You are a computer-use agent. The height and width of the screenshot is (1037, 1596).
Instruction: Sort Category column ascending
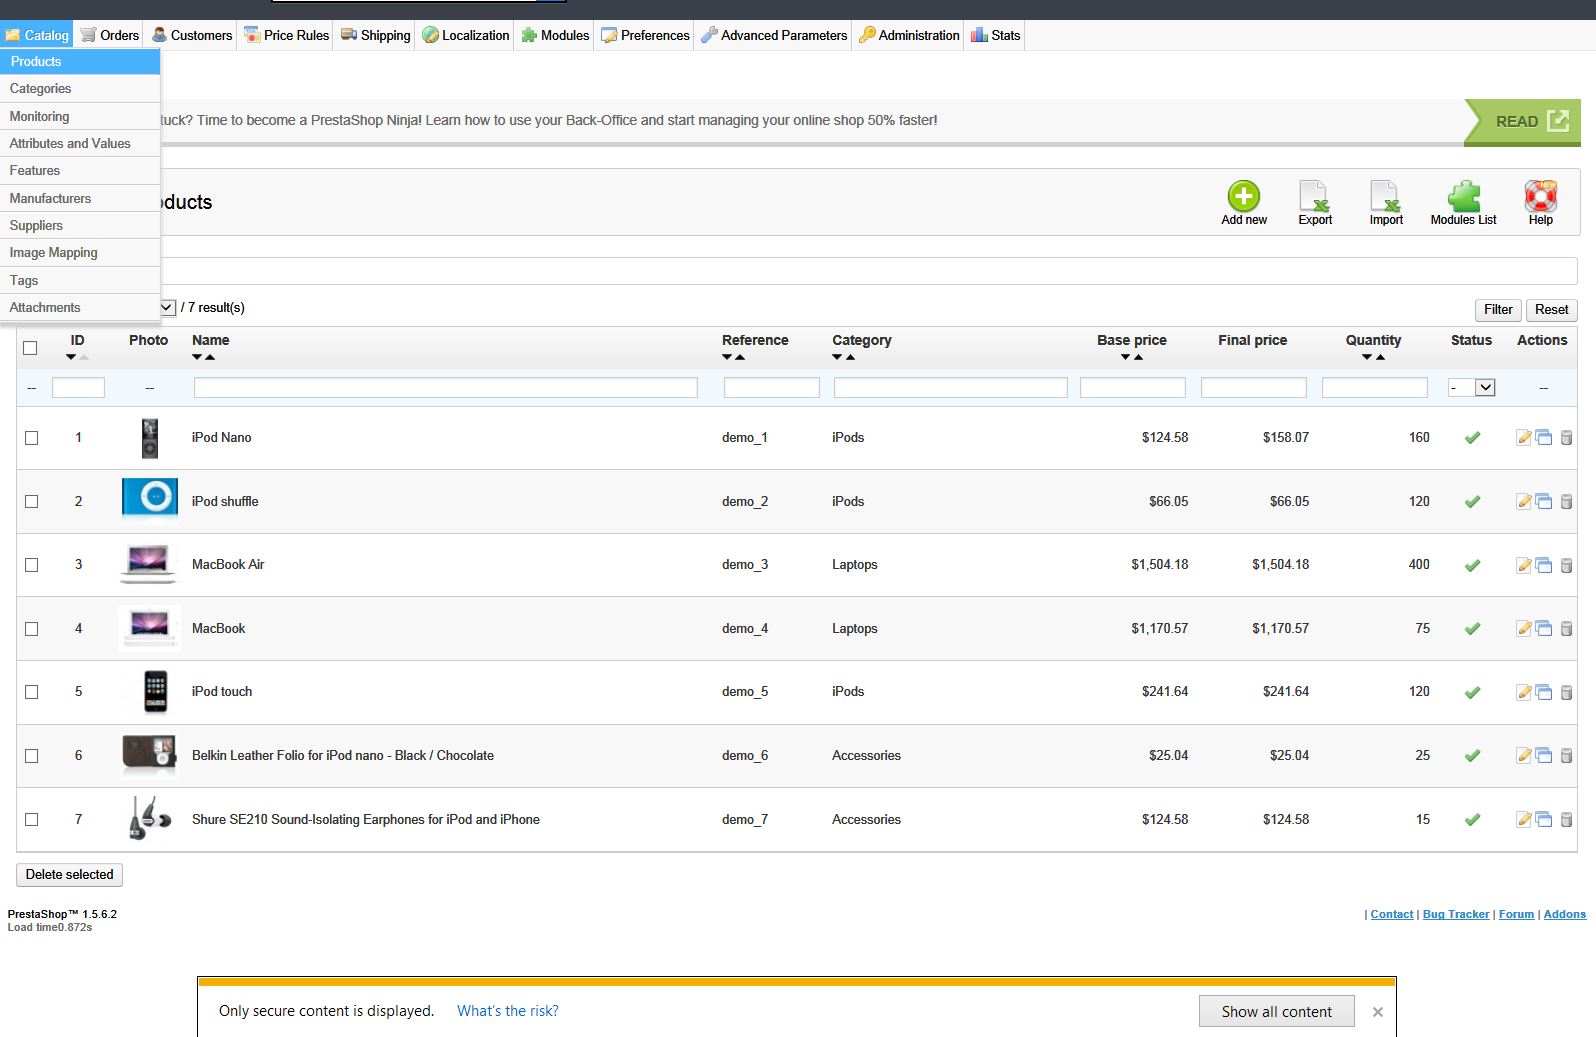click(850, 357)
